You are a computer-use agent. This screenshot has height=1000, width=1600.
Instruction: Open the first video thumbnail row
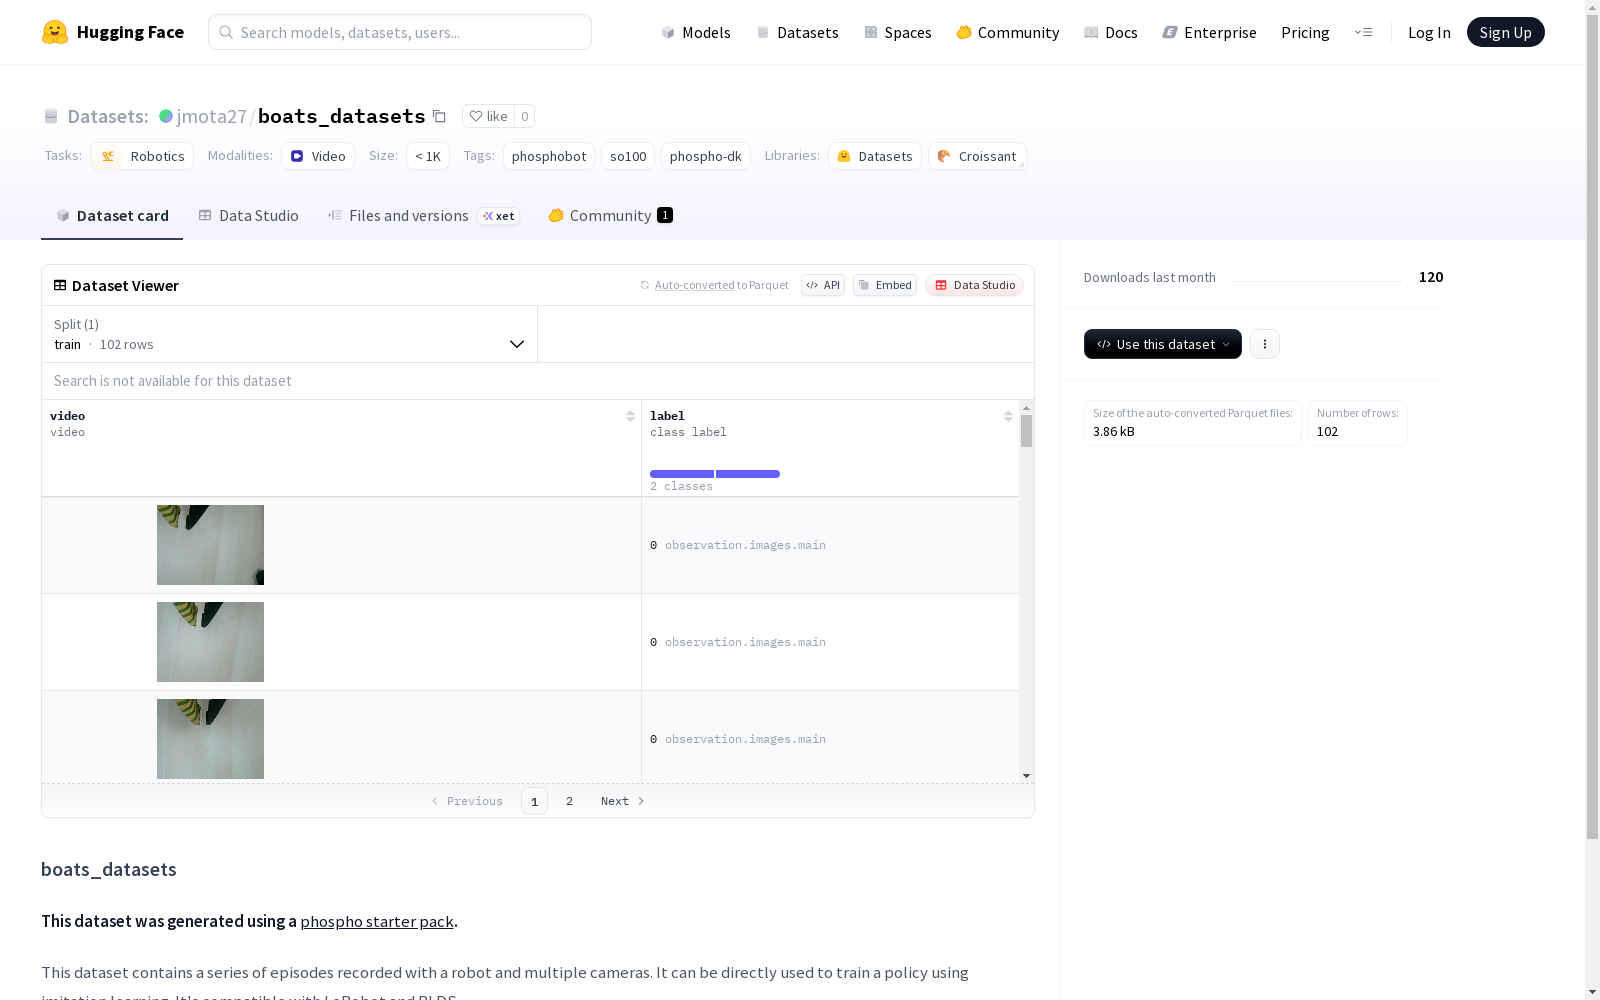coord(210,545)
